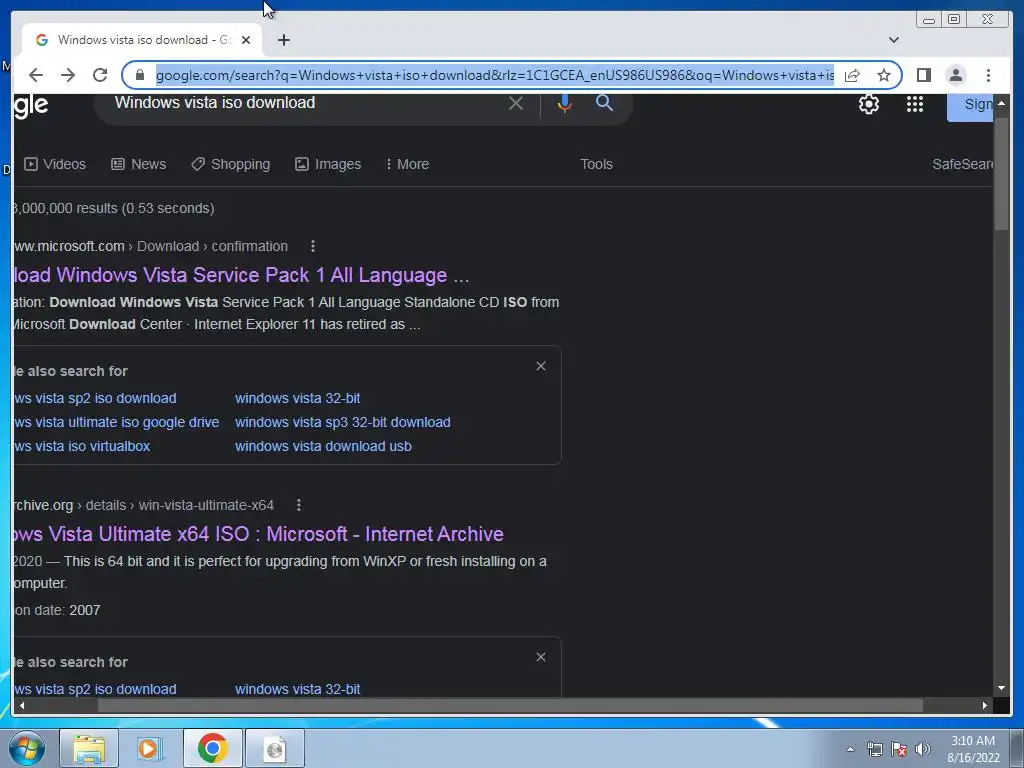
Task: Click 'windows vista sp3 32-bit download' in first suggestions box
Action: pyautogui.click(x=342, y=423)
